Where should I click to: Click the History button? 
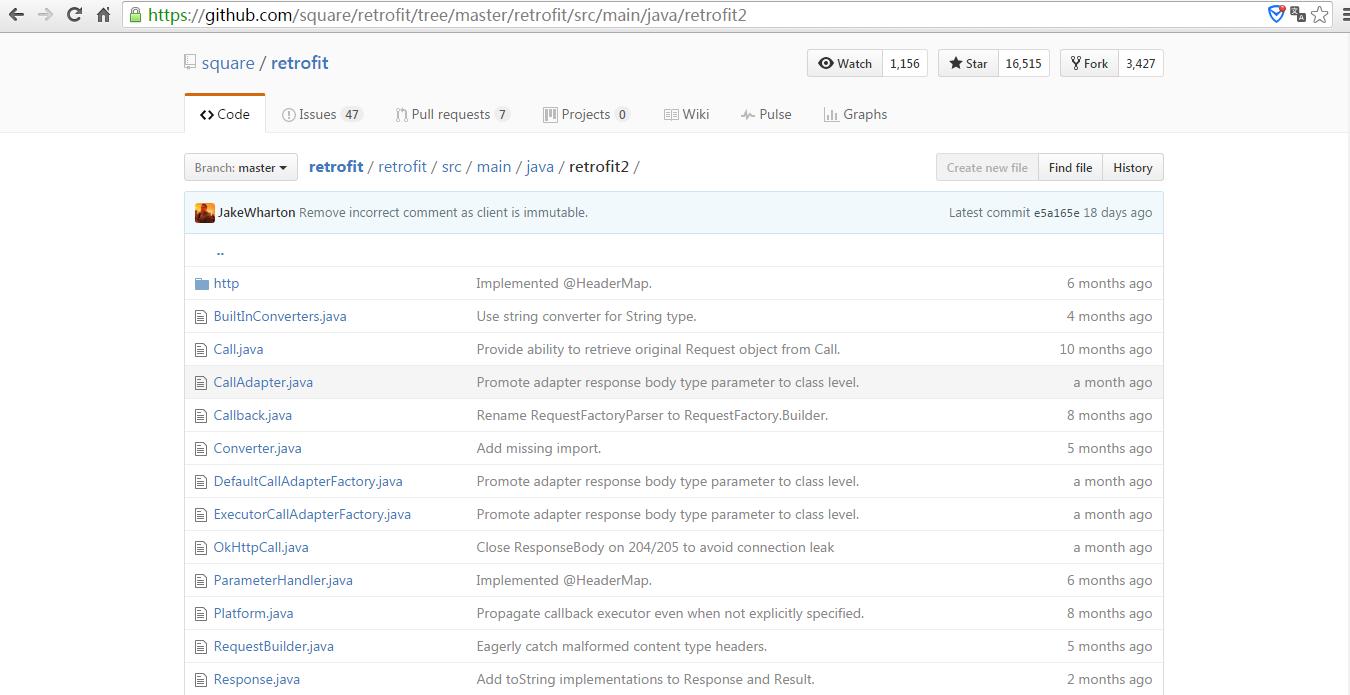click(x=1133, y=168)
